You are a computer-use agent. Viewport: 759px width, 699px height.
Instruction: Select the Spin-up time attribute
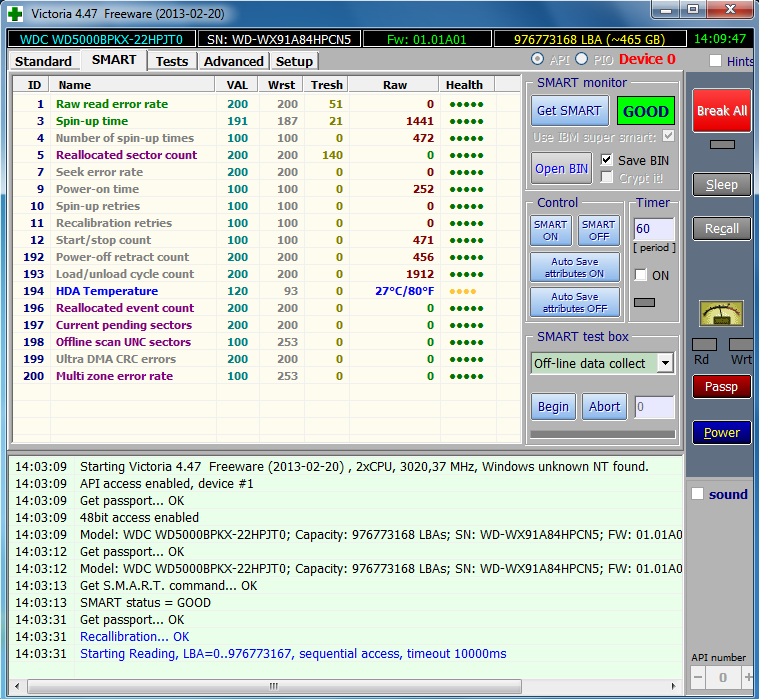(x=266, y=121)
